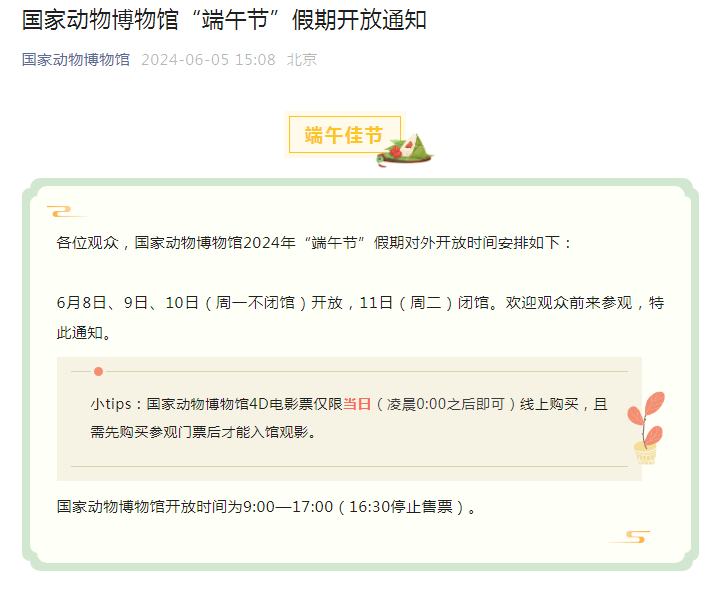
Task: Click the 北京 location label
Action: click(302, 60)
